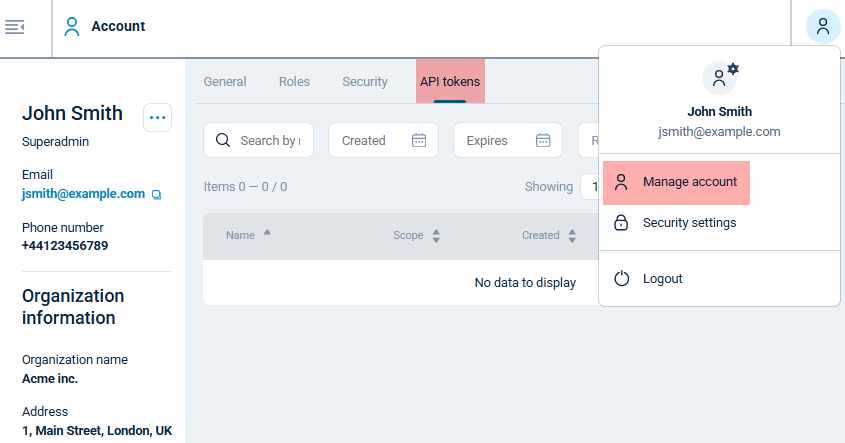Sort the table by Created column
Viewport: 845px width, 443px height.
click(x=549, y=236)
